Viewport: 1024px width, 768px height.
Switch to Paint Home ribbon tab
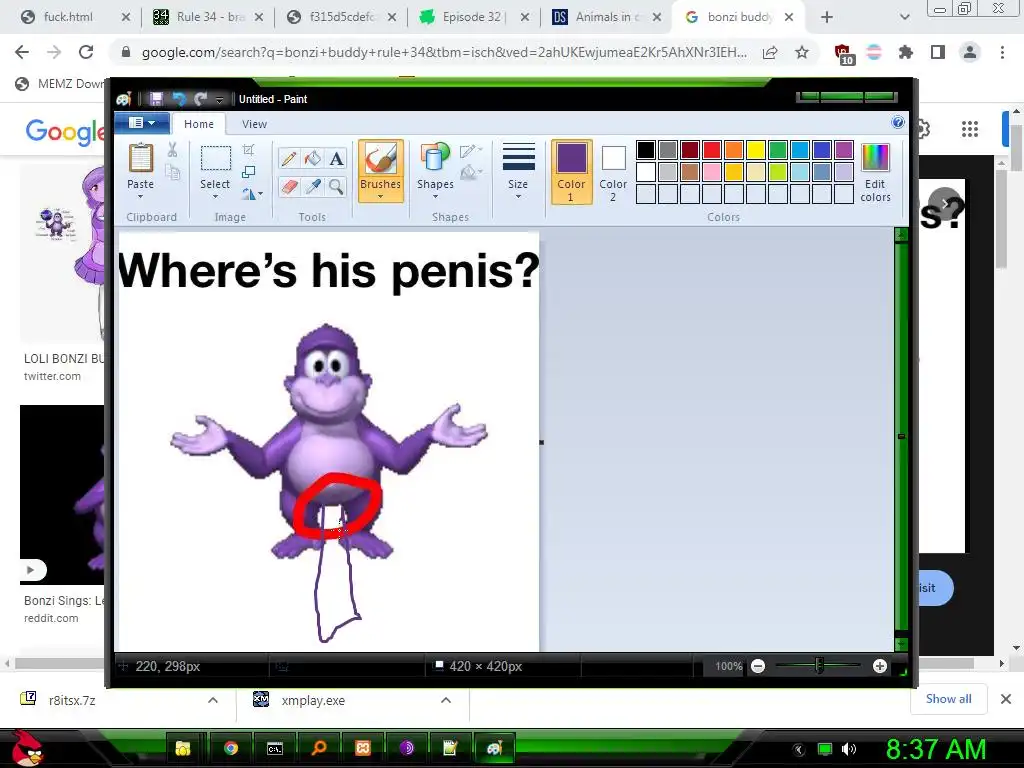[199, 123]
